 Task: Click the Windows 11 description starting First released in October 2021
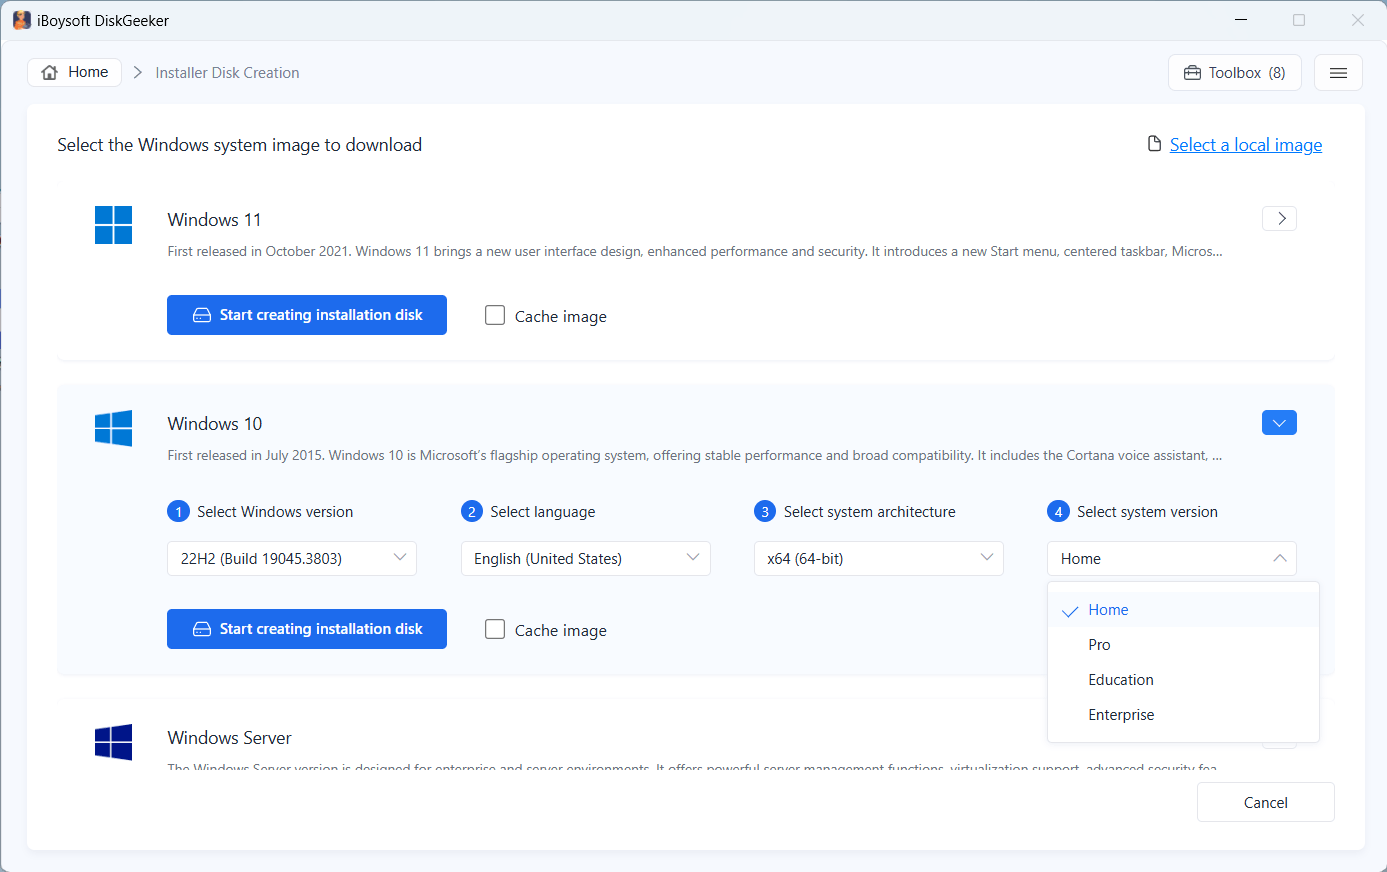(x=695, y=252)
